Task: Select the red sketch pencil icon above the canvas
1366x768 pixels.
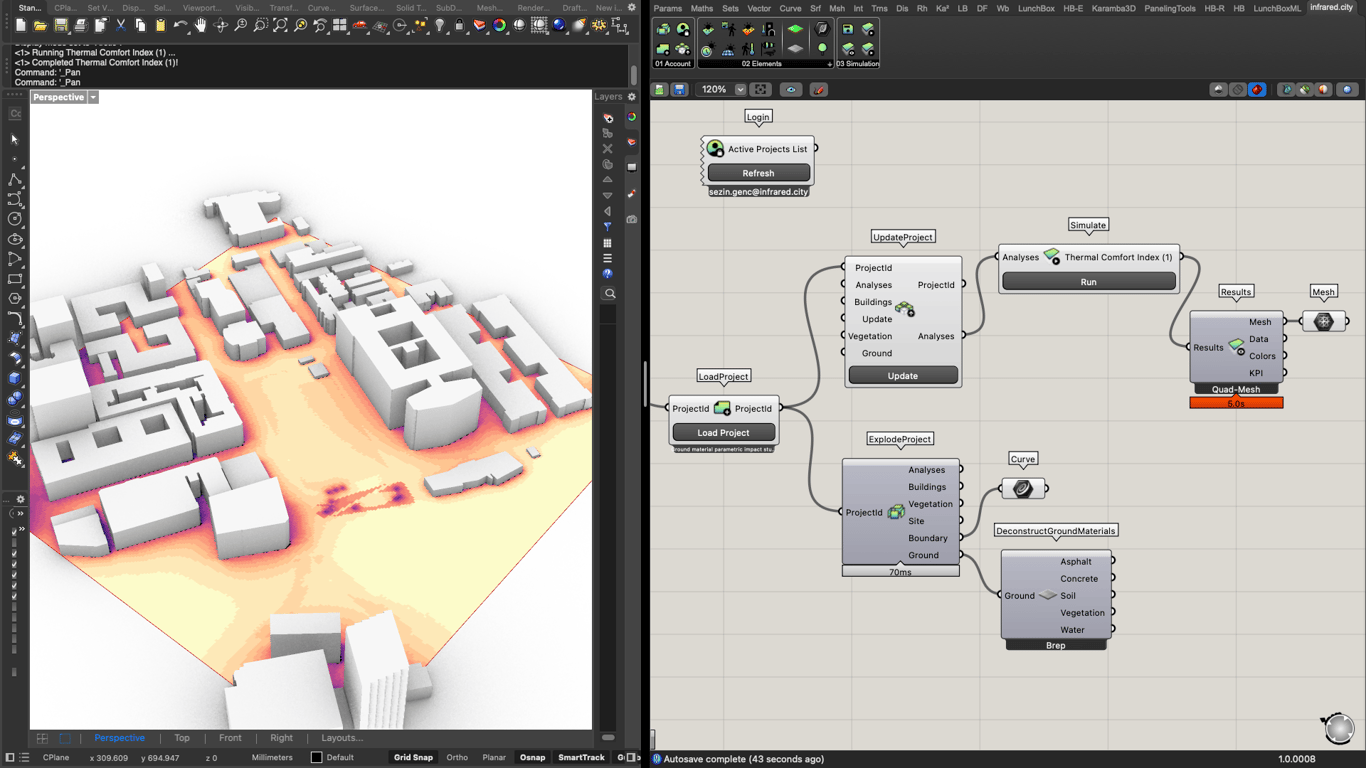Action: coord(818,89)
